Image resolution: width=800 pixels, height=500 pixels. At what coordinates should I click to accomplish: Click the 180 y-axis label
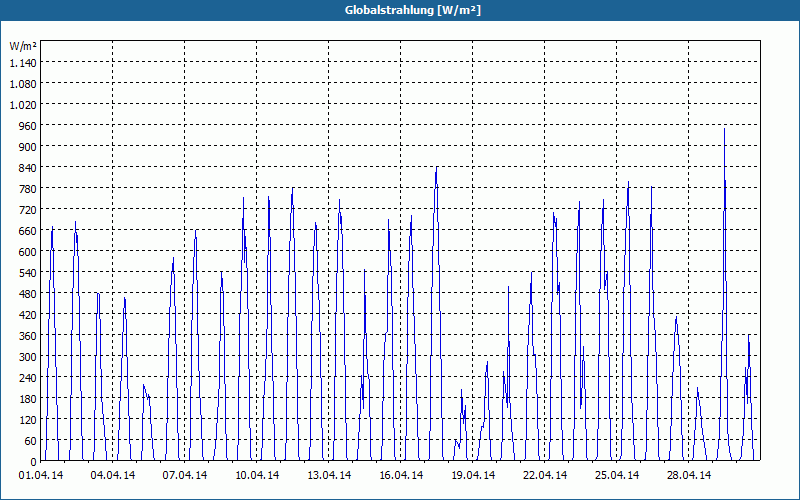click(28, 398)
